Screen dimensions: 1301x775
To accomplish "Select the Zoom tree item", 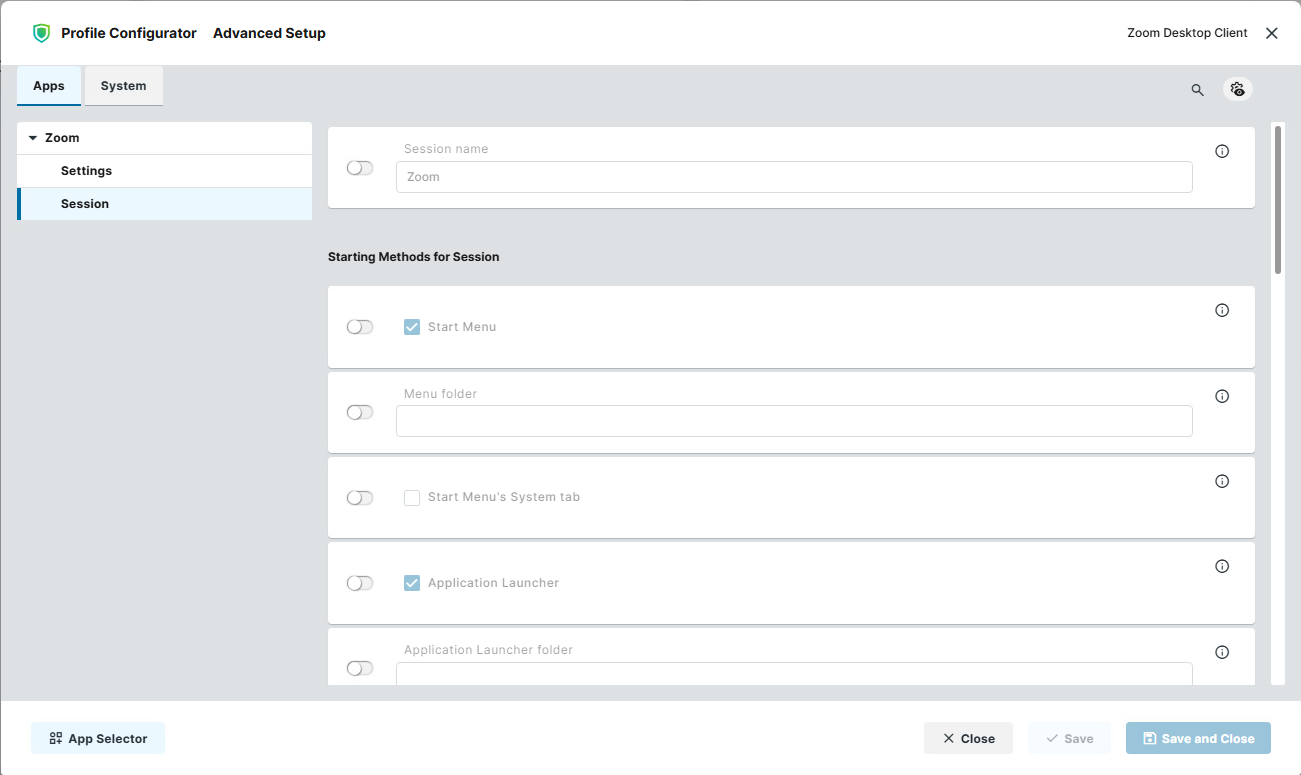I will click(x=165, y=138).
